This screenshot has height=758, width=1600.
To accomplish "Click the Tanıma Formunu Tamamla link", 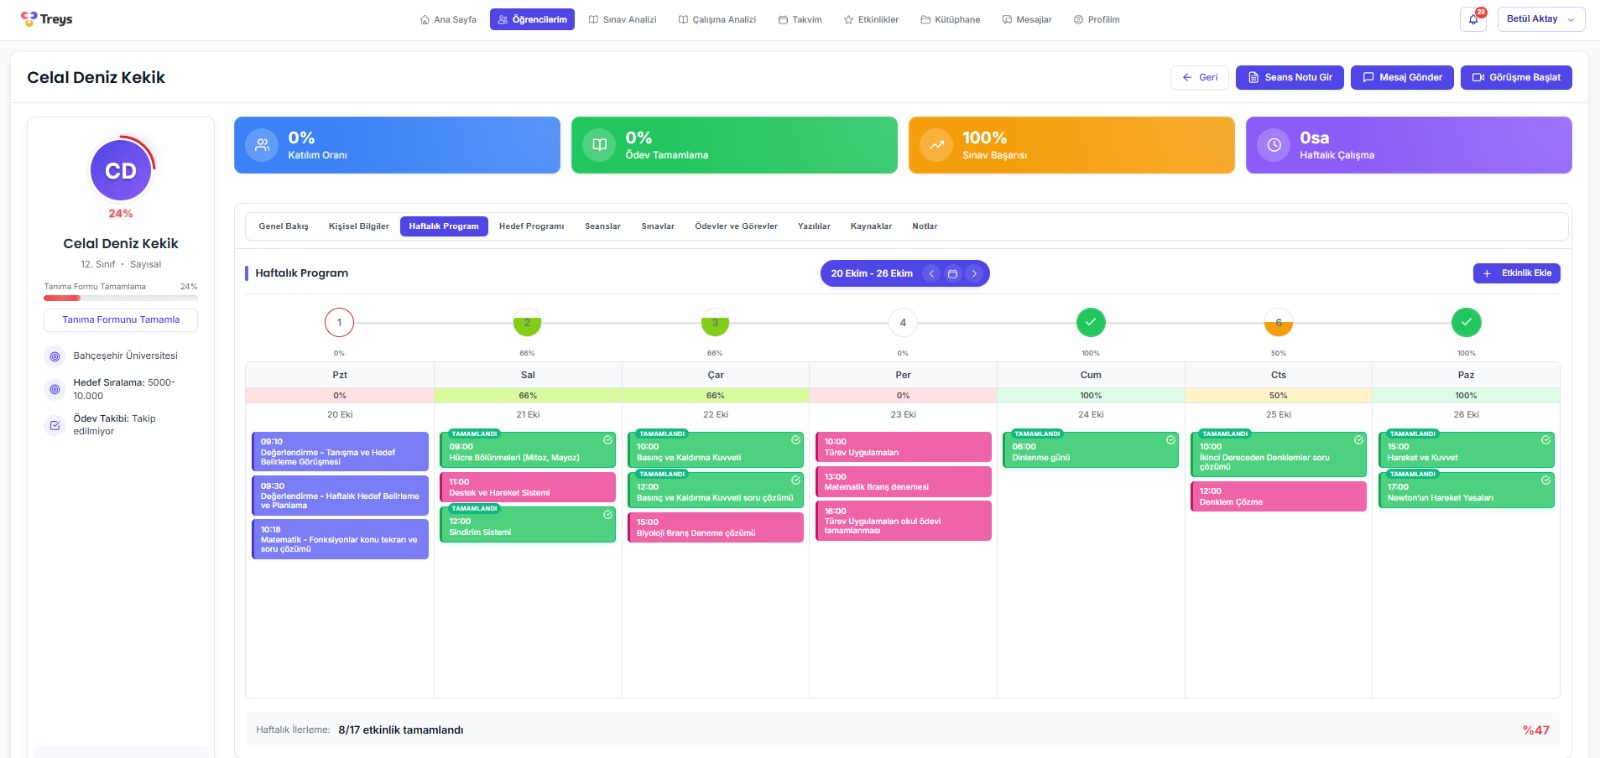I will [x=120, y=320].
